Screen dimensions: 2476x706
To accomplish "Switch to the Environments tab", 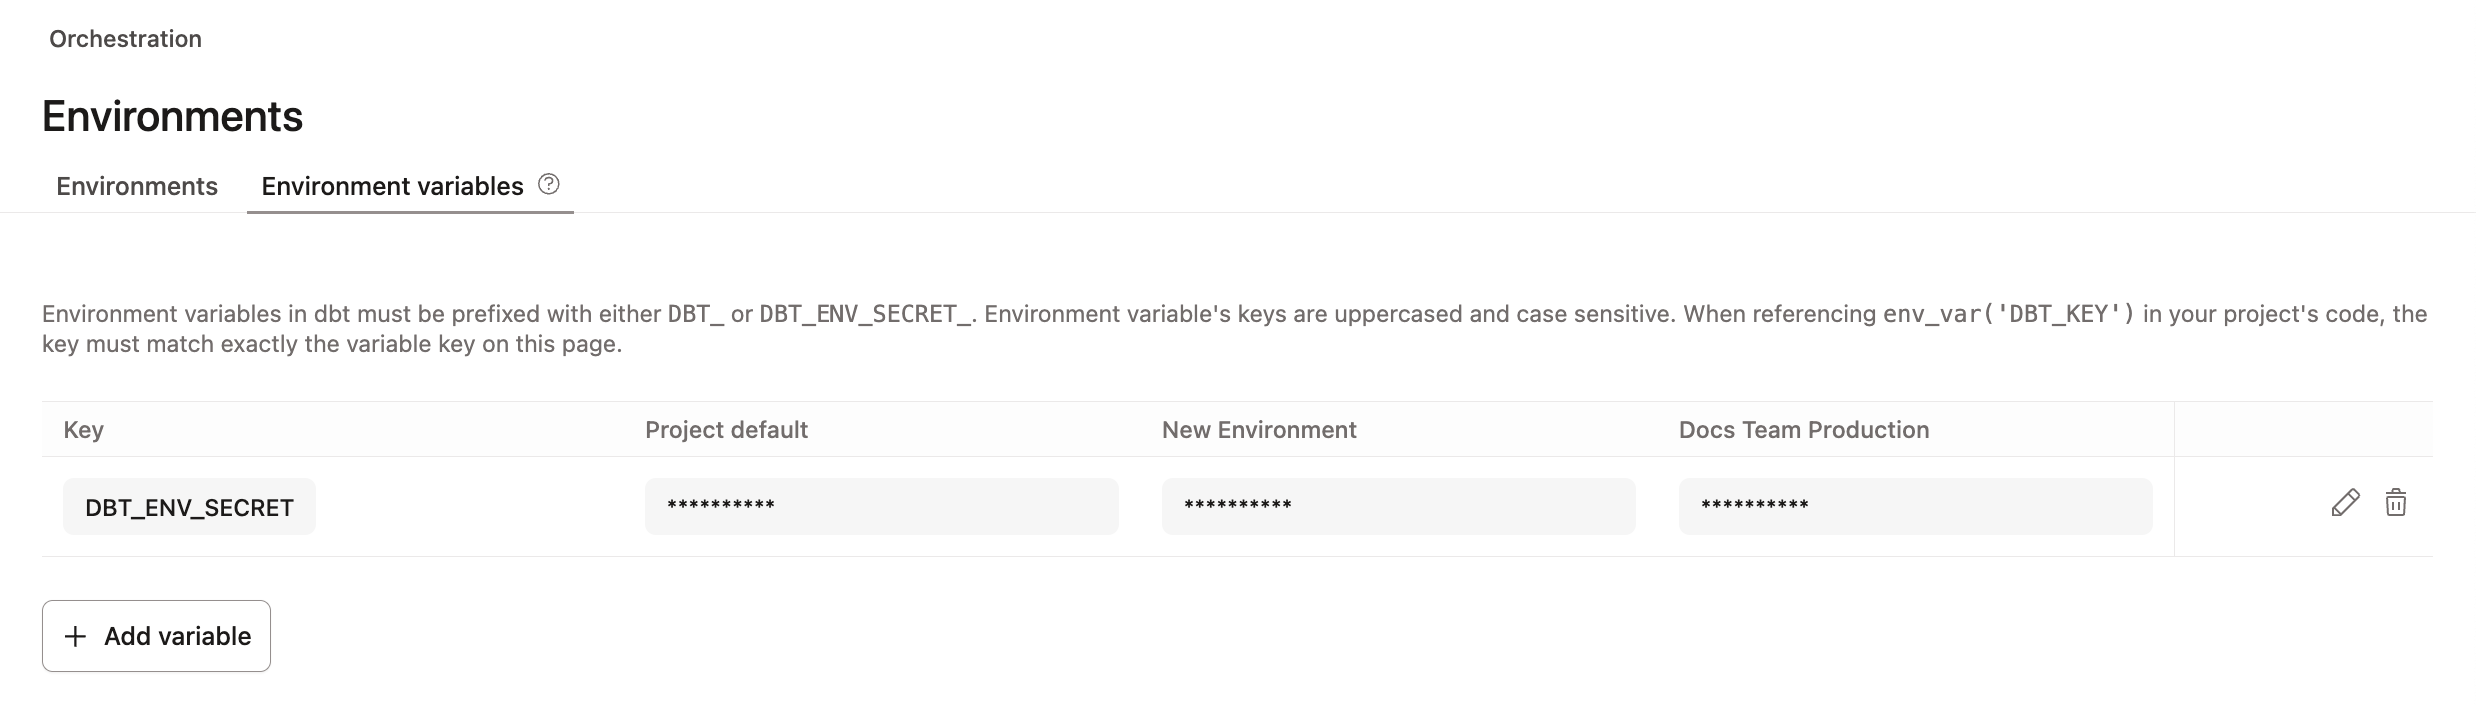I will 137,186.
